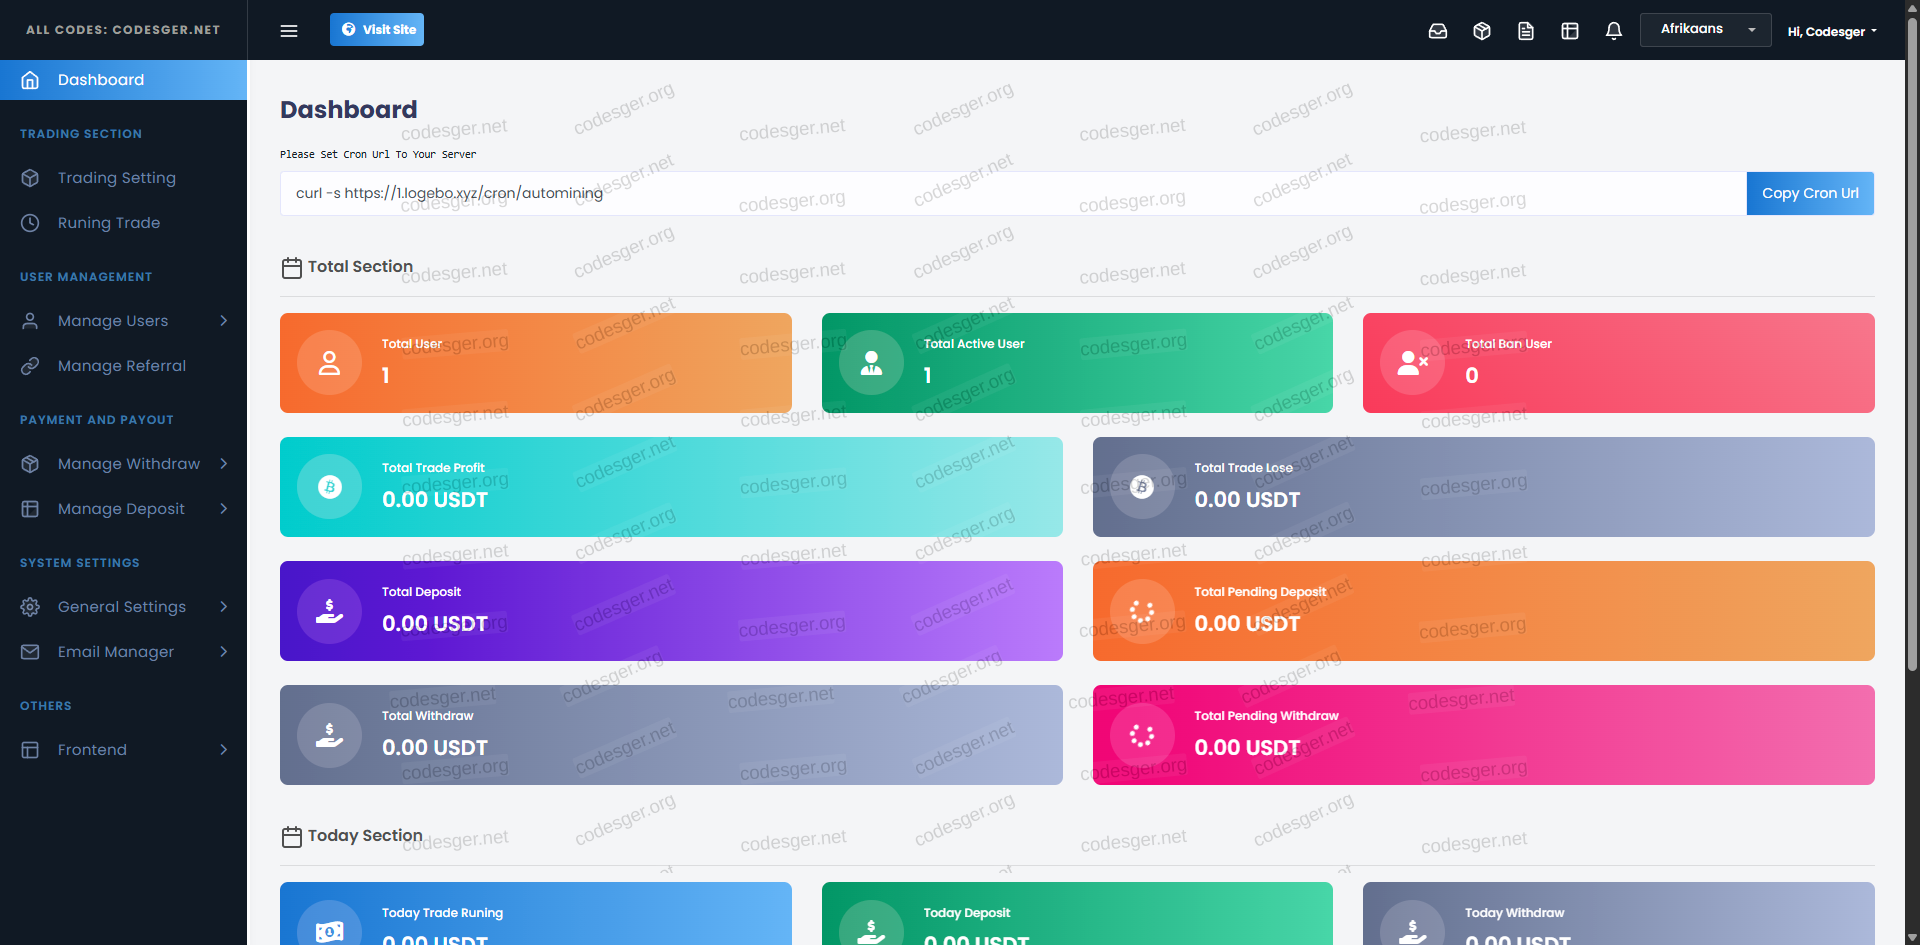The height and width of the screenshot is (945, 1920).
Task: Open Manage Referral menu item
Action: pos(121,366)
